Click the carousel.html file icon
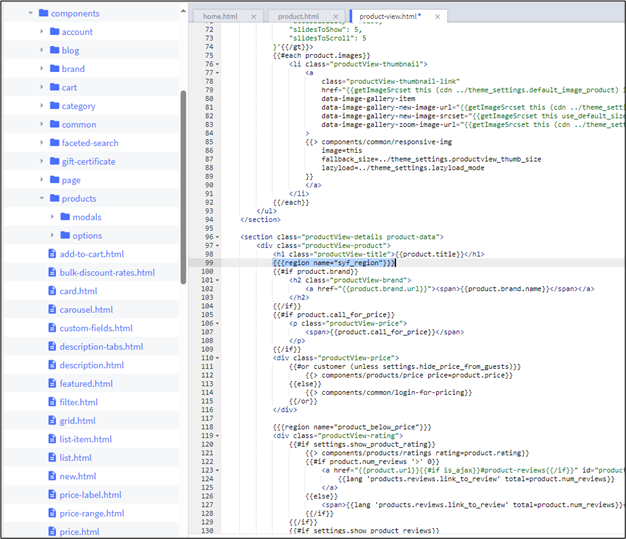This screenshot has height=539, width=626. (x=52, y=309)
